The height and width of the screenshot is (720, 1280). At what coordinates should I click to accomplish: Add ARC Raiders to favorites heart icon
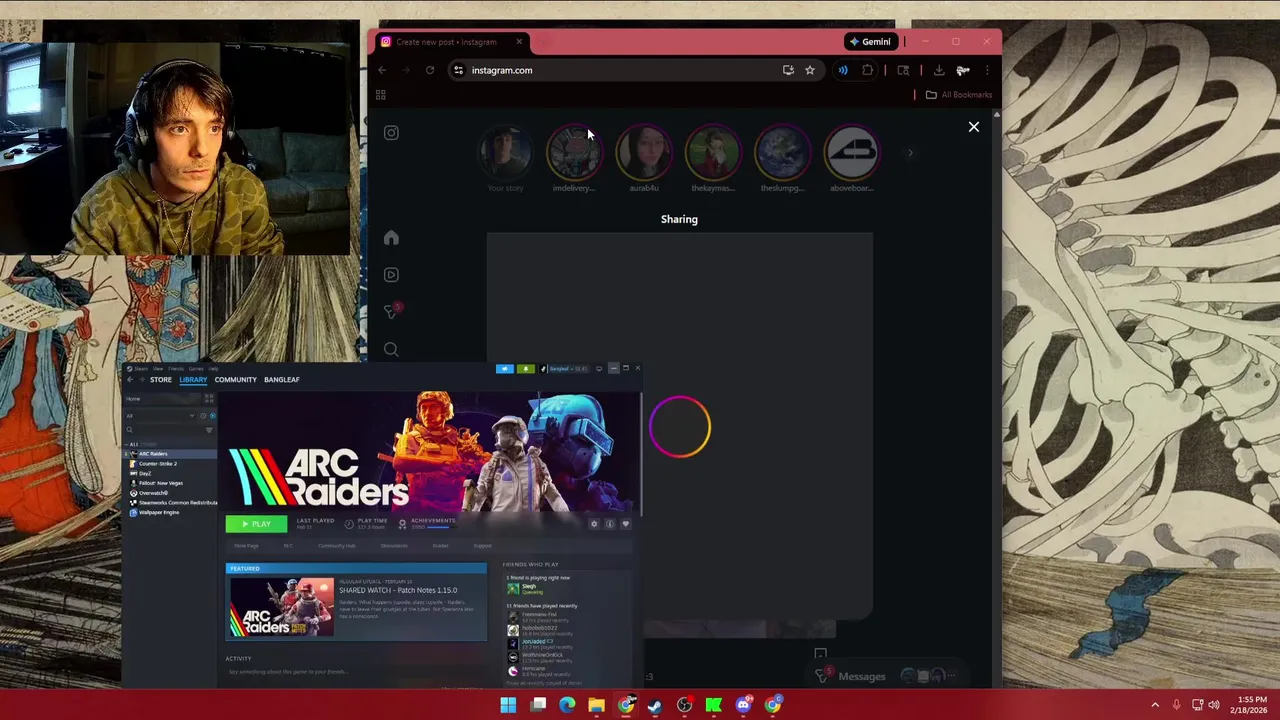626,524
